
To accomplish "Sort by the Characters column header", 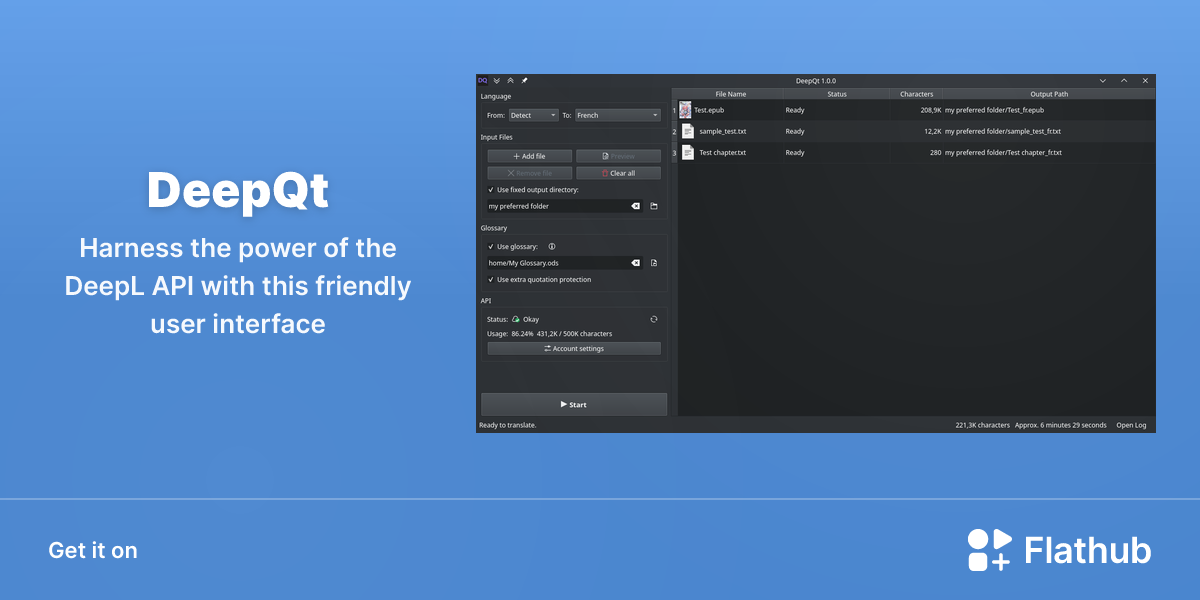I will pyautogui.click(x=916, y=94).
